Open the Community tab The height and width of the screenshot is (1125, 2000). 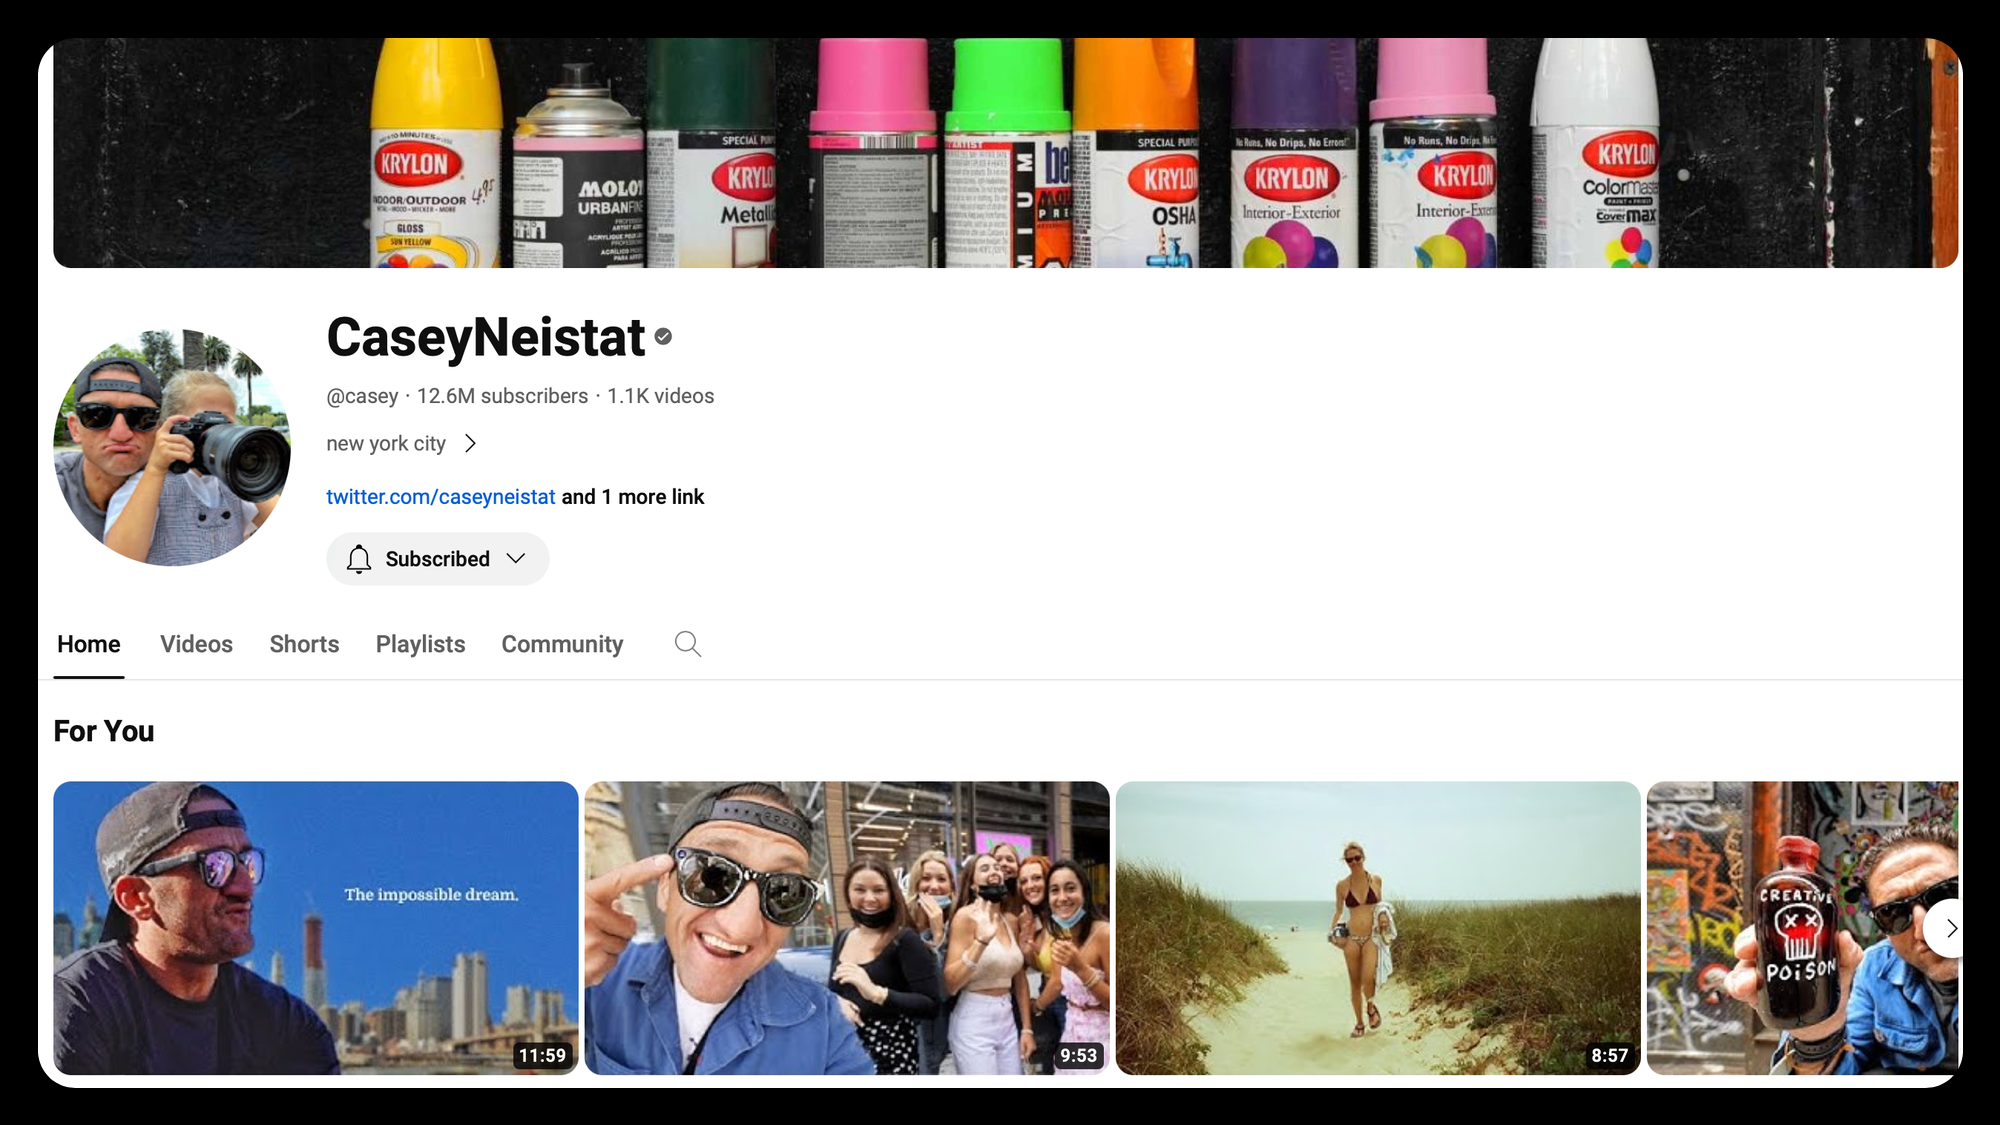(x=562, y=644)
